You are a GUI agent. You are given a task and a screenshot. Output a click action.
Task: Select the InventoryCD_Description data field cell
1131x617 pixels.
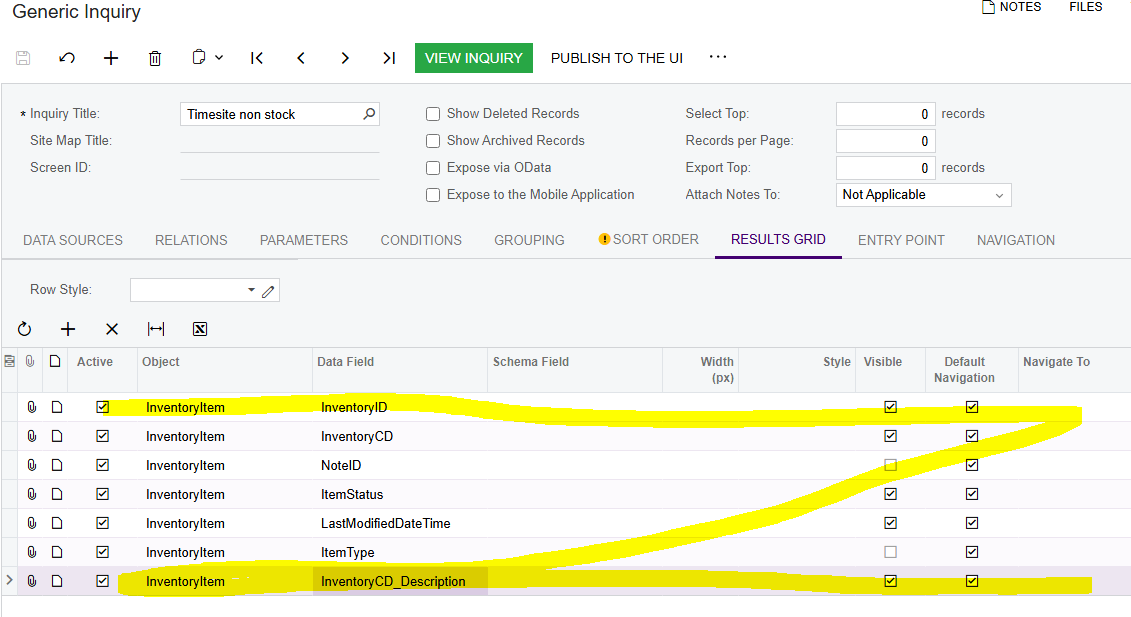(400, 582)
